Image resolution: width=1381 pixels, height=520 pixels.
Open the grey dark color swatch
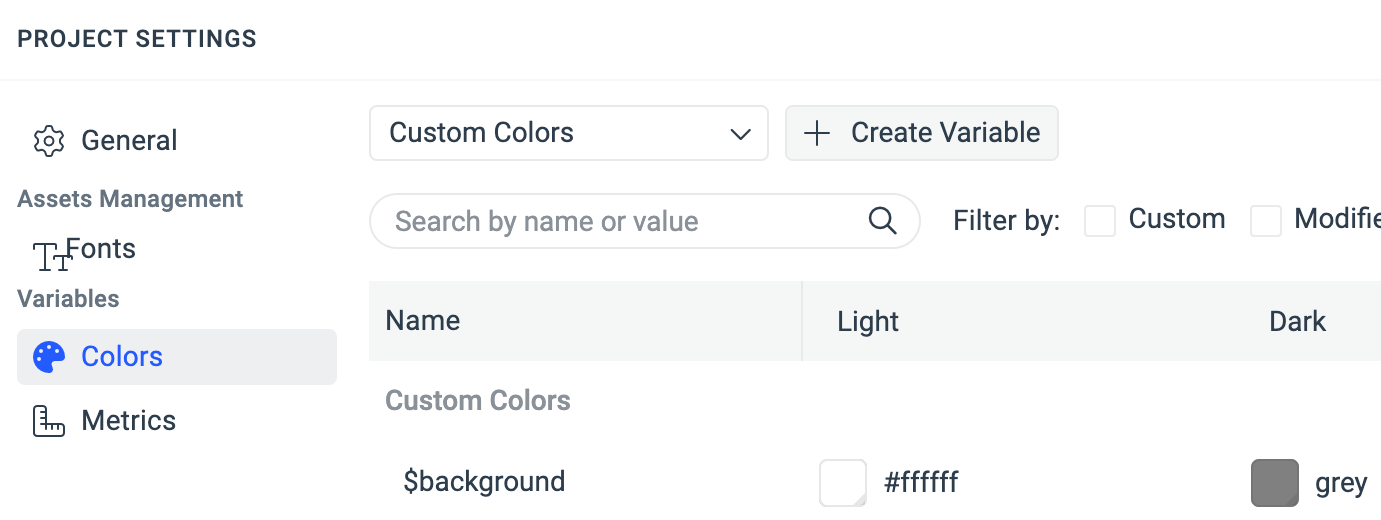click(x=1275, y=483)
